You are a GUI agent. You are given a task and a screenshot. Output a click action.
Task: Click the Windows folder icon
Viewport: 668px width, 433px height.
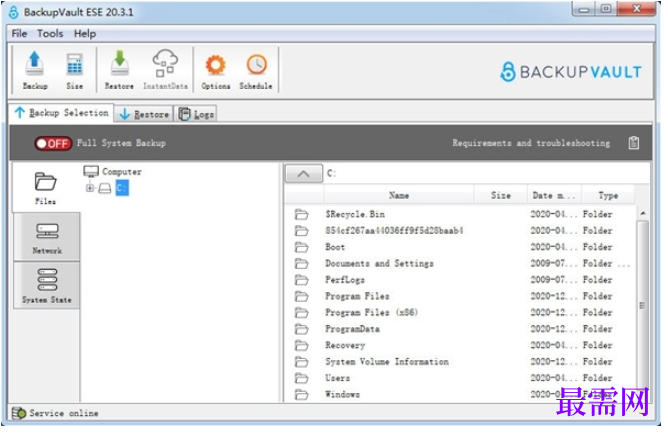[302, 394]
